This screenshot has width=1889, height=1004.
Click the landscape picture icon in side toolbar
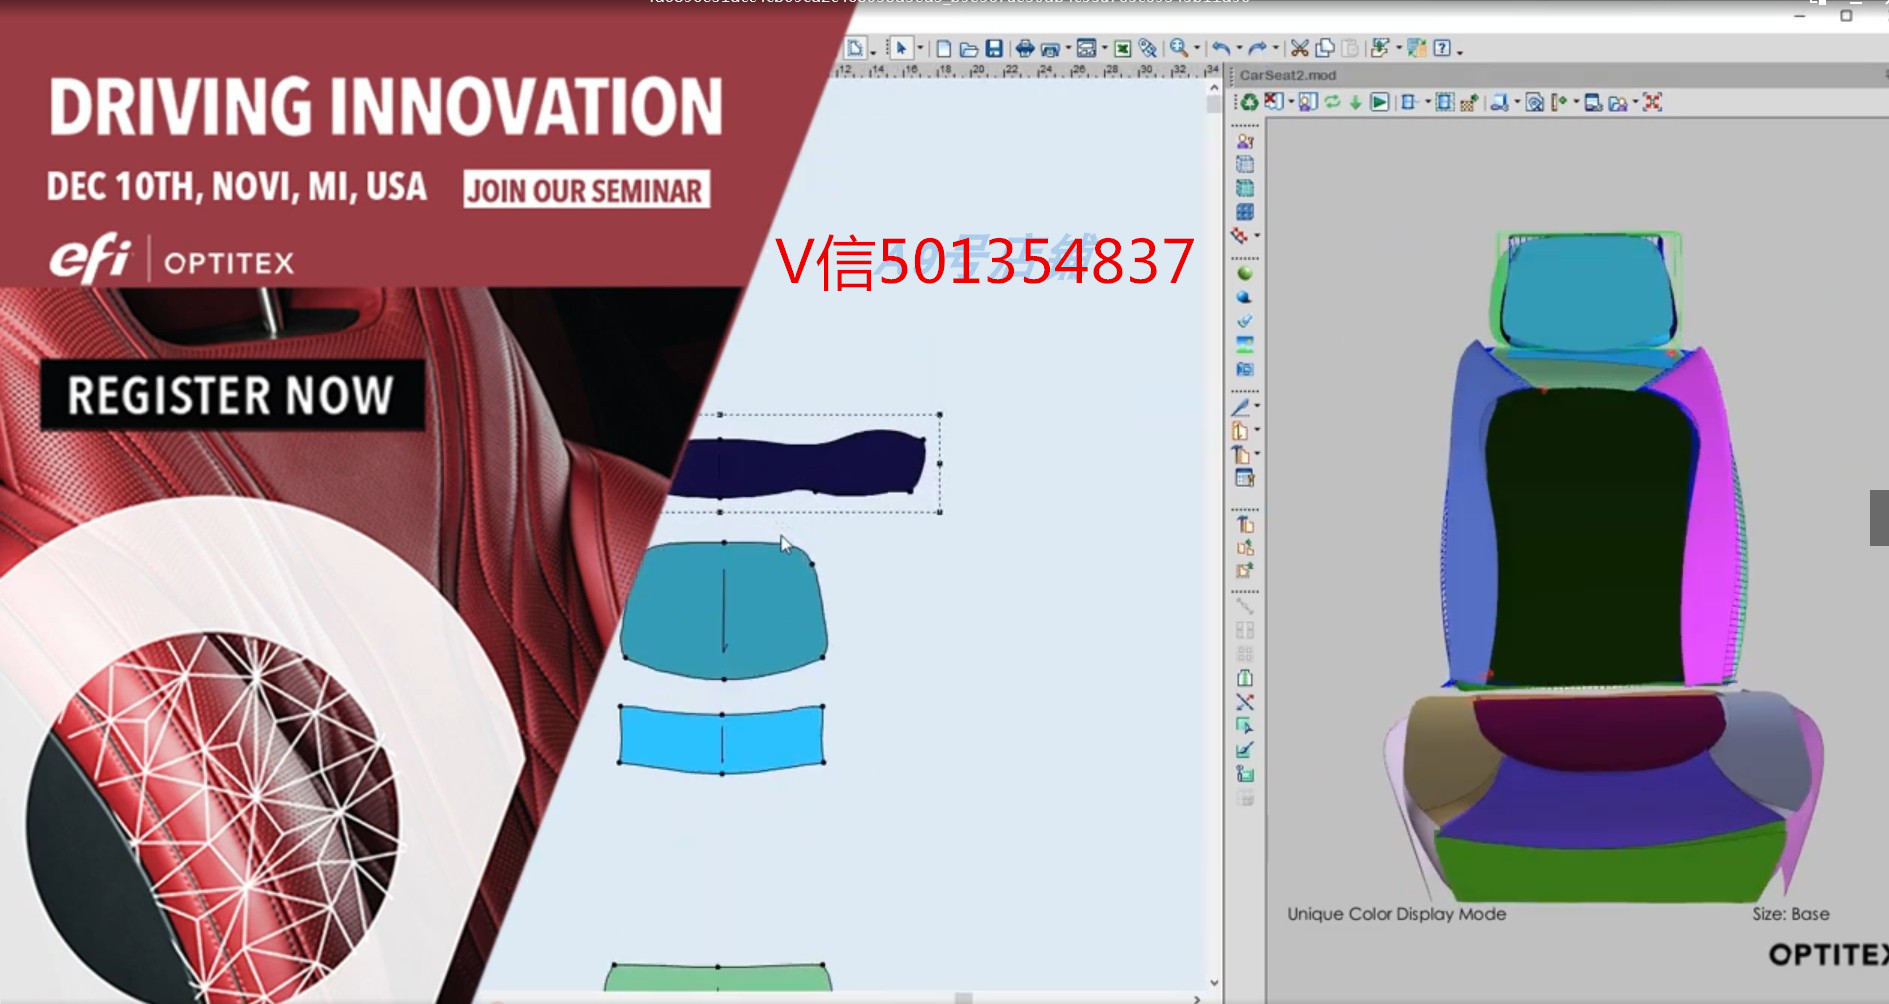pos(1244,345)
